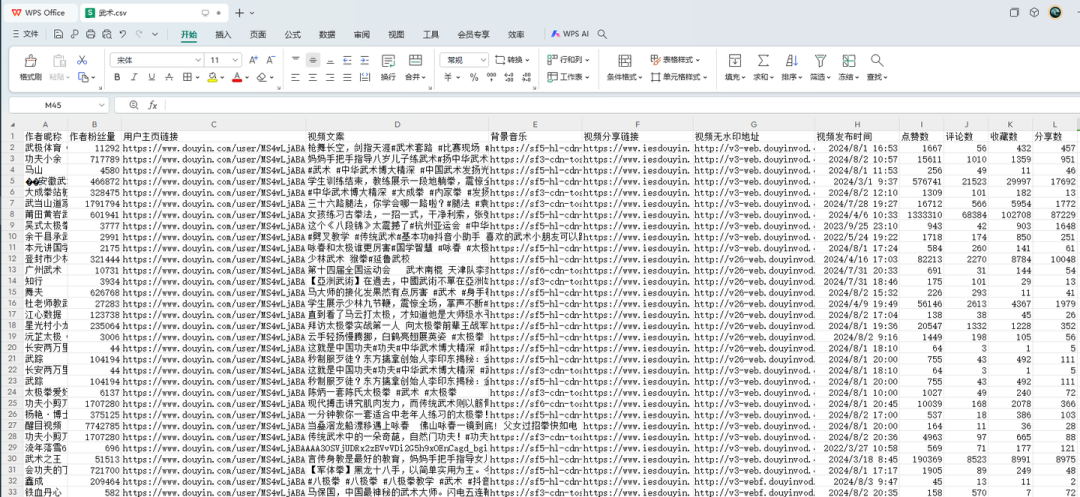Click the Increase Indent icon

pyautogui.click(x=364, y=60)
